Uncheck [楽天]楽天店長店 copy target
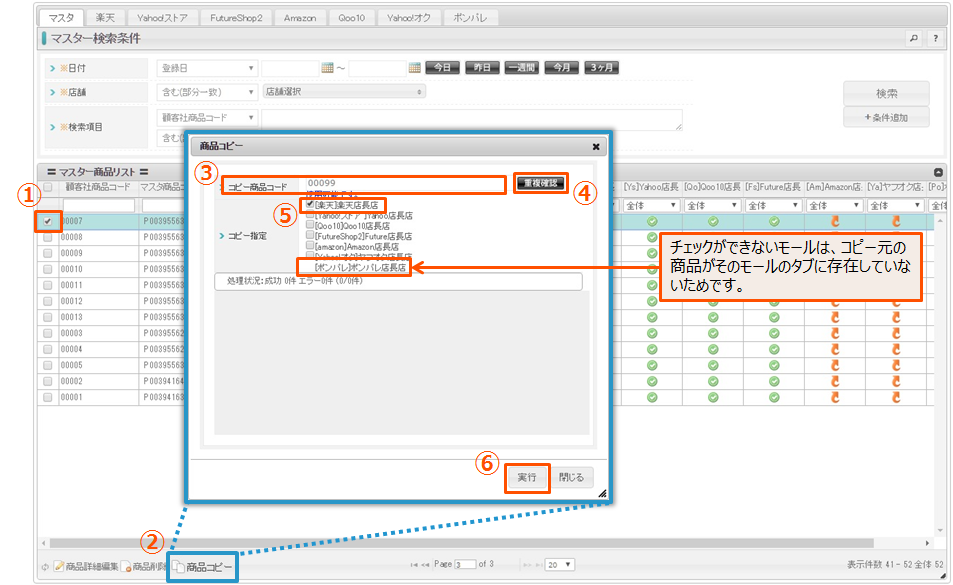 [310, 205]
